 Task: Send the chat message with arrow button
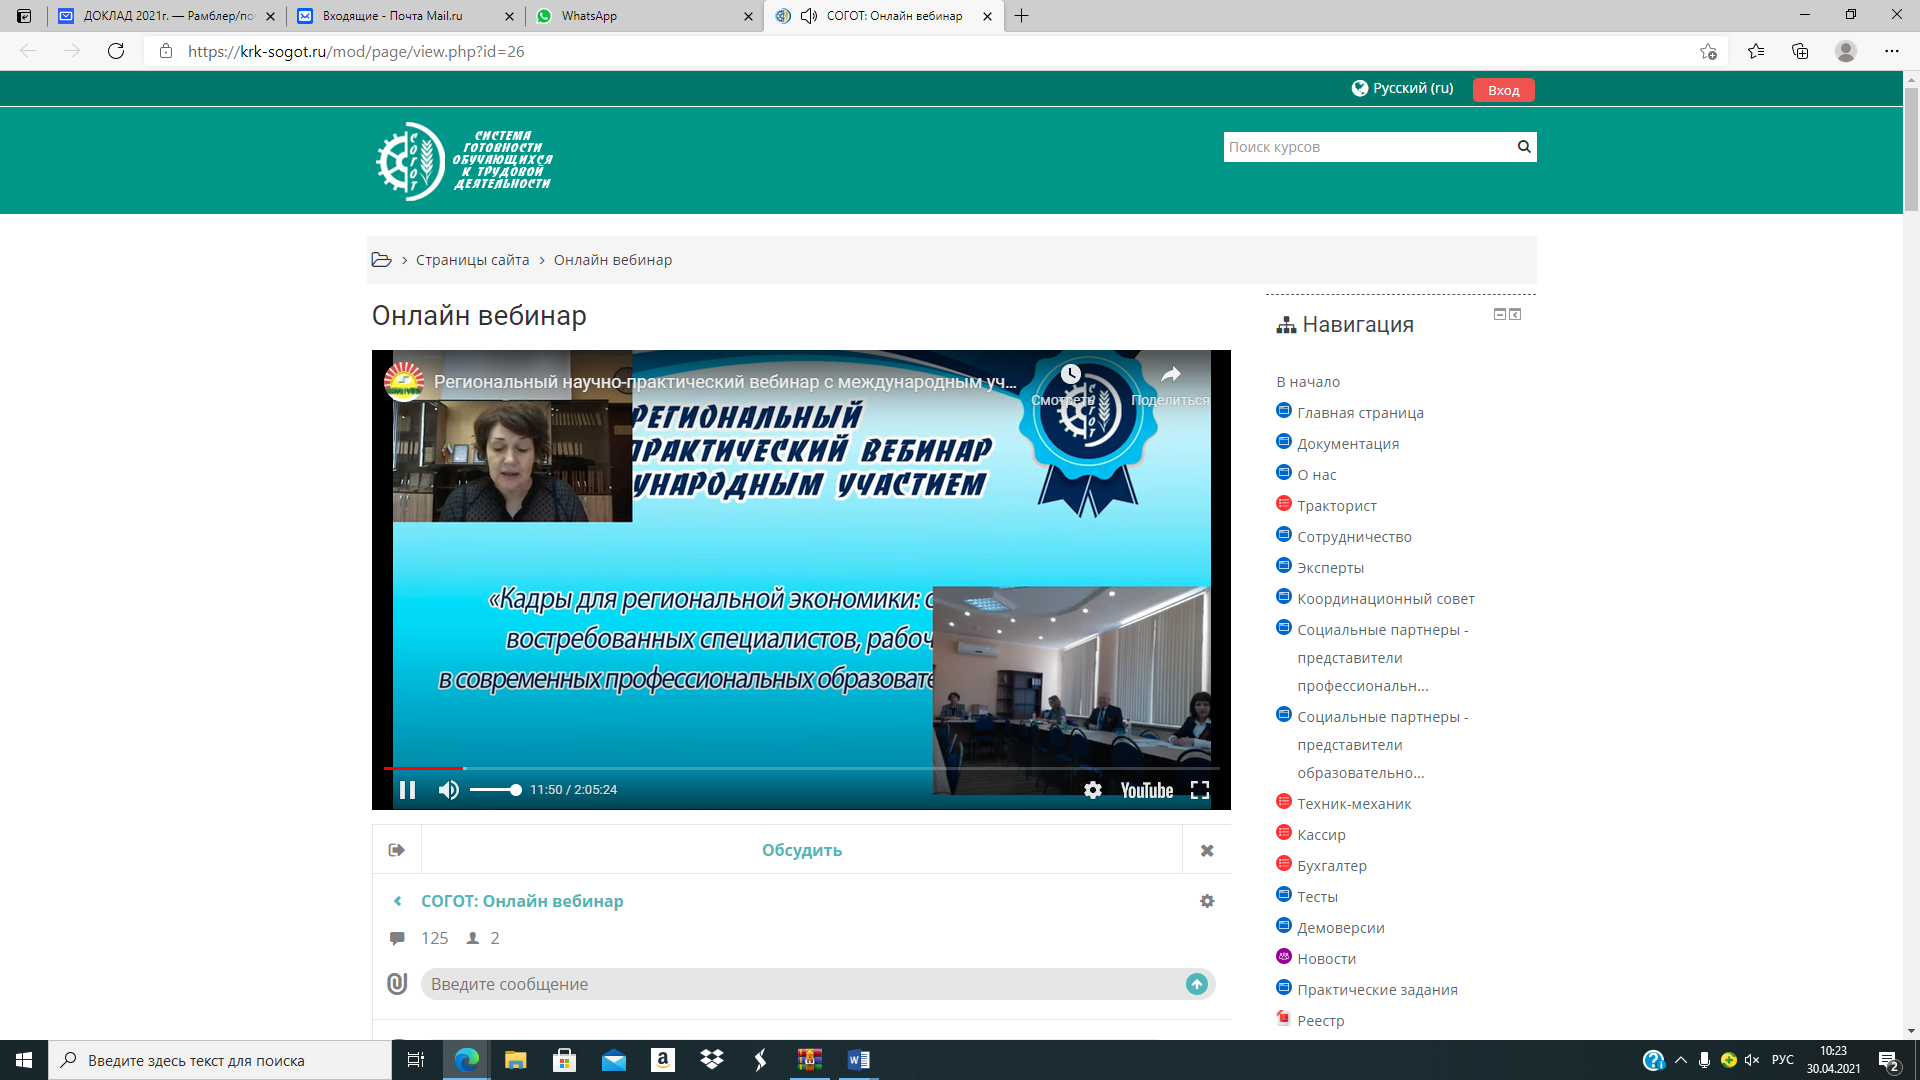[x=1196, y=984]
